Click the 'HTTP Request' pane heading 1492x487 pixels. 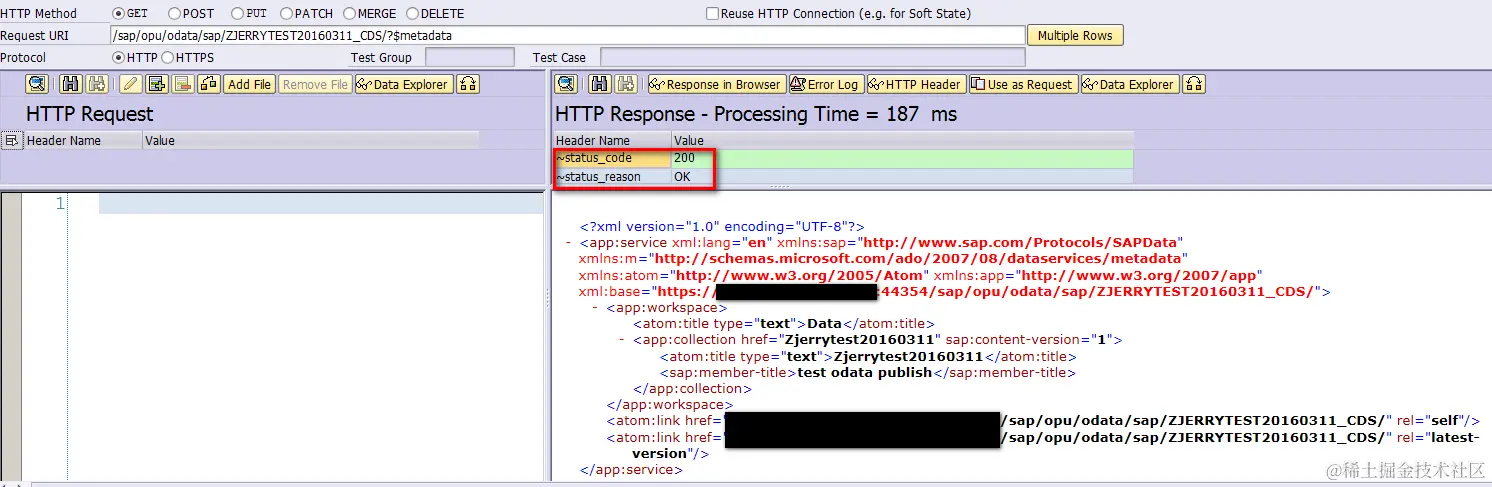pyautogui.click(x=90, y=114)
